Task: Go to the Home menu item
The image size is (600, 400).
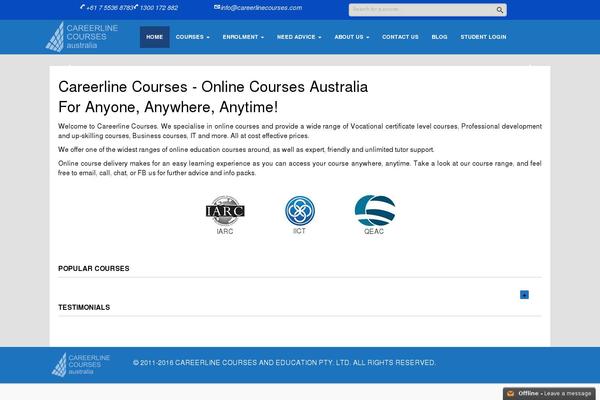Action: click(155, 37)
